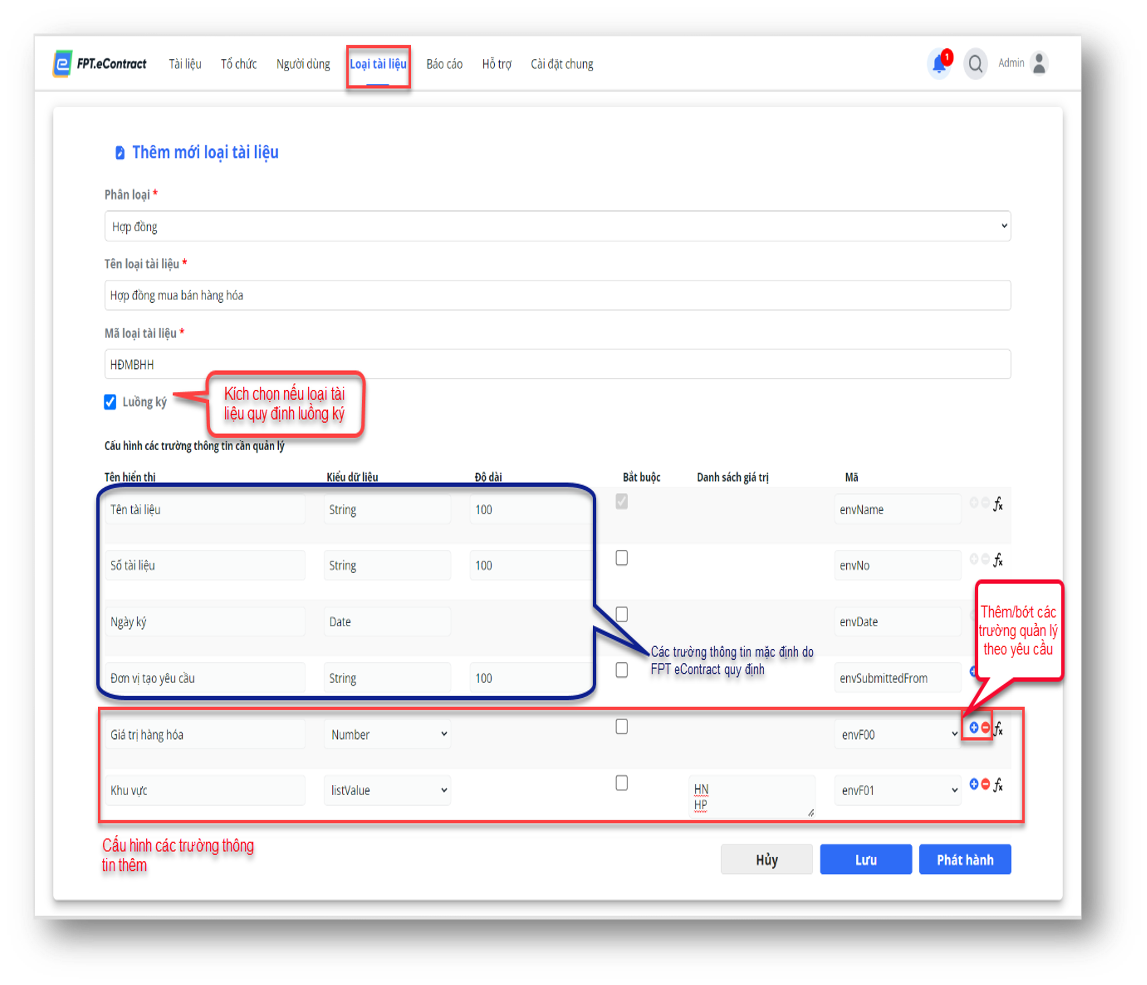The width and height of the screenshot is (1147, 985).
Task: Open the Phân loại dropdown showing Hợp đồng
Action: coord(557,226)
